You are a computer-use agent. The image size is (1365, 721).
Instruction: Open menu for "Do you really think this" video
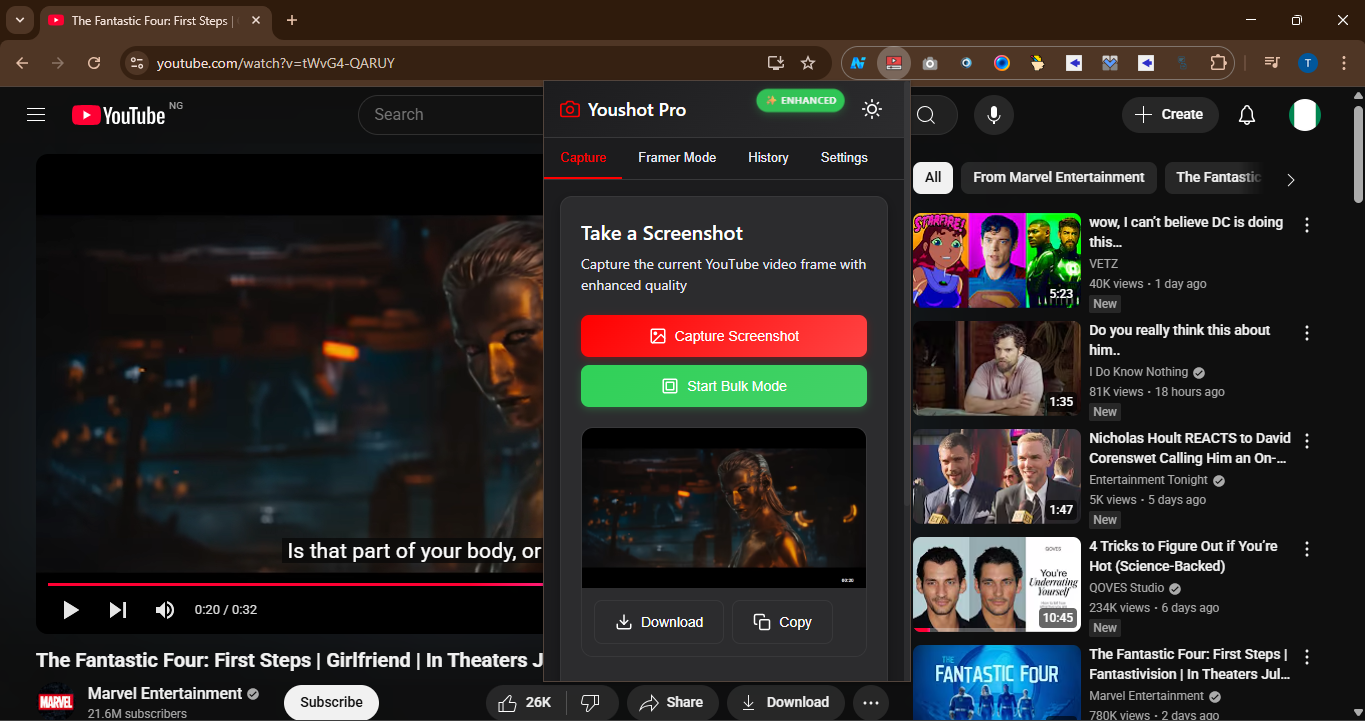(1307, 332)
